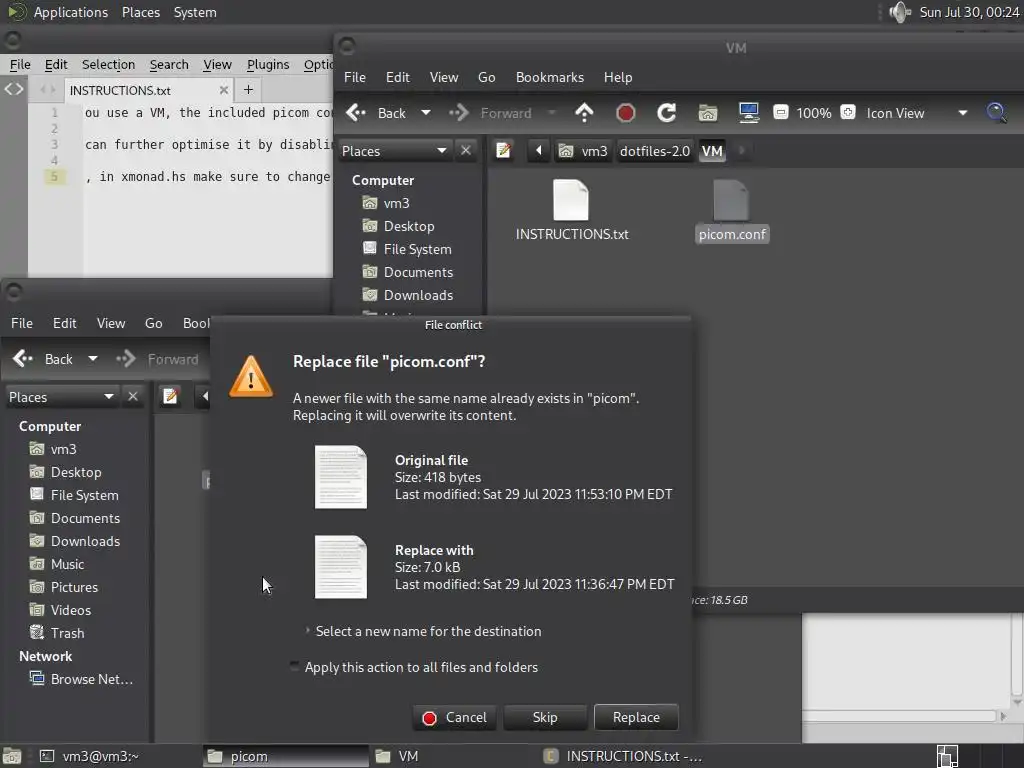
Task: Add a new tab in text editor
Action: point(248,89)
